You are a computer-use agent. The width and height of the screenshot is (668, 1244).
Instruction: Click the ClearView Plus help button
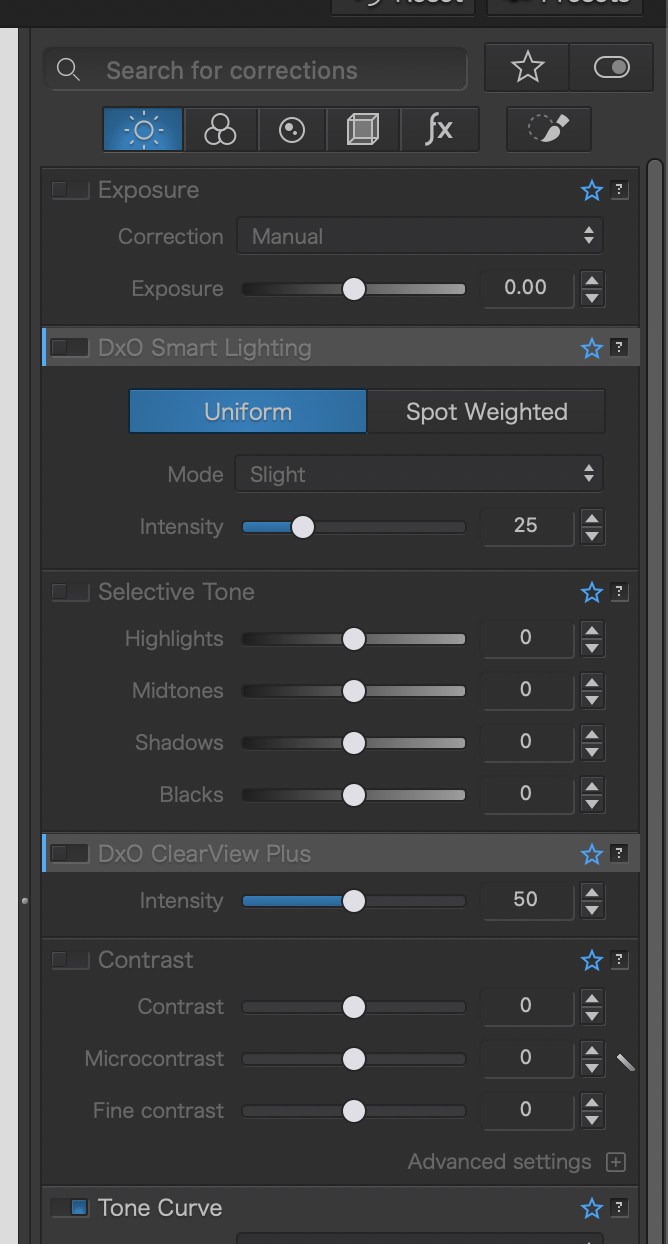[x=620, y=854]
